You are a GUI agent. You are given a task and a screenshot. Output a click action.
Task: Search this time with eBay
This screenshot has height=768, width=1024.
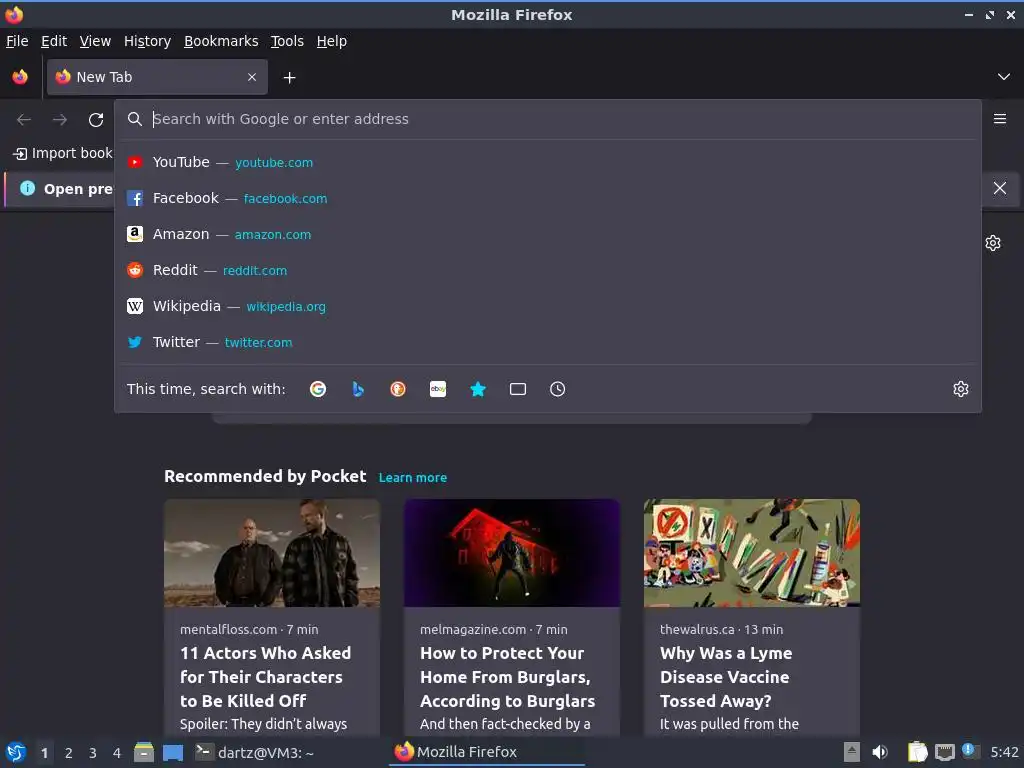(x=438, y=389)
